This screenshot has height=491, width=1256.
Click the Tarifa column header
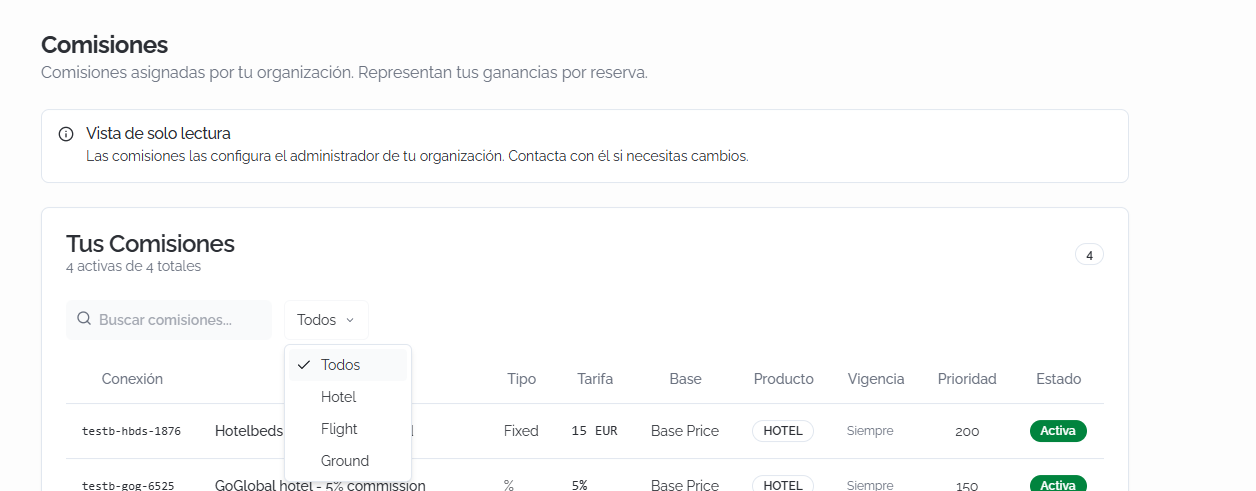pos(595,379)
